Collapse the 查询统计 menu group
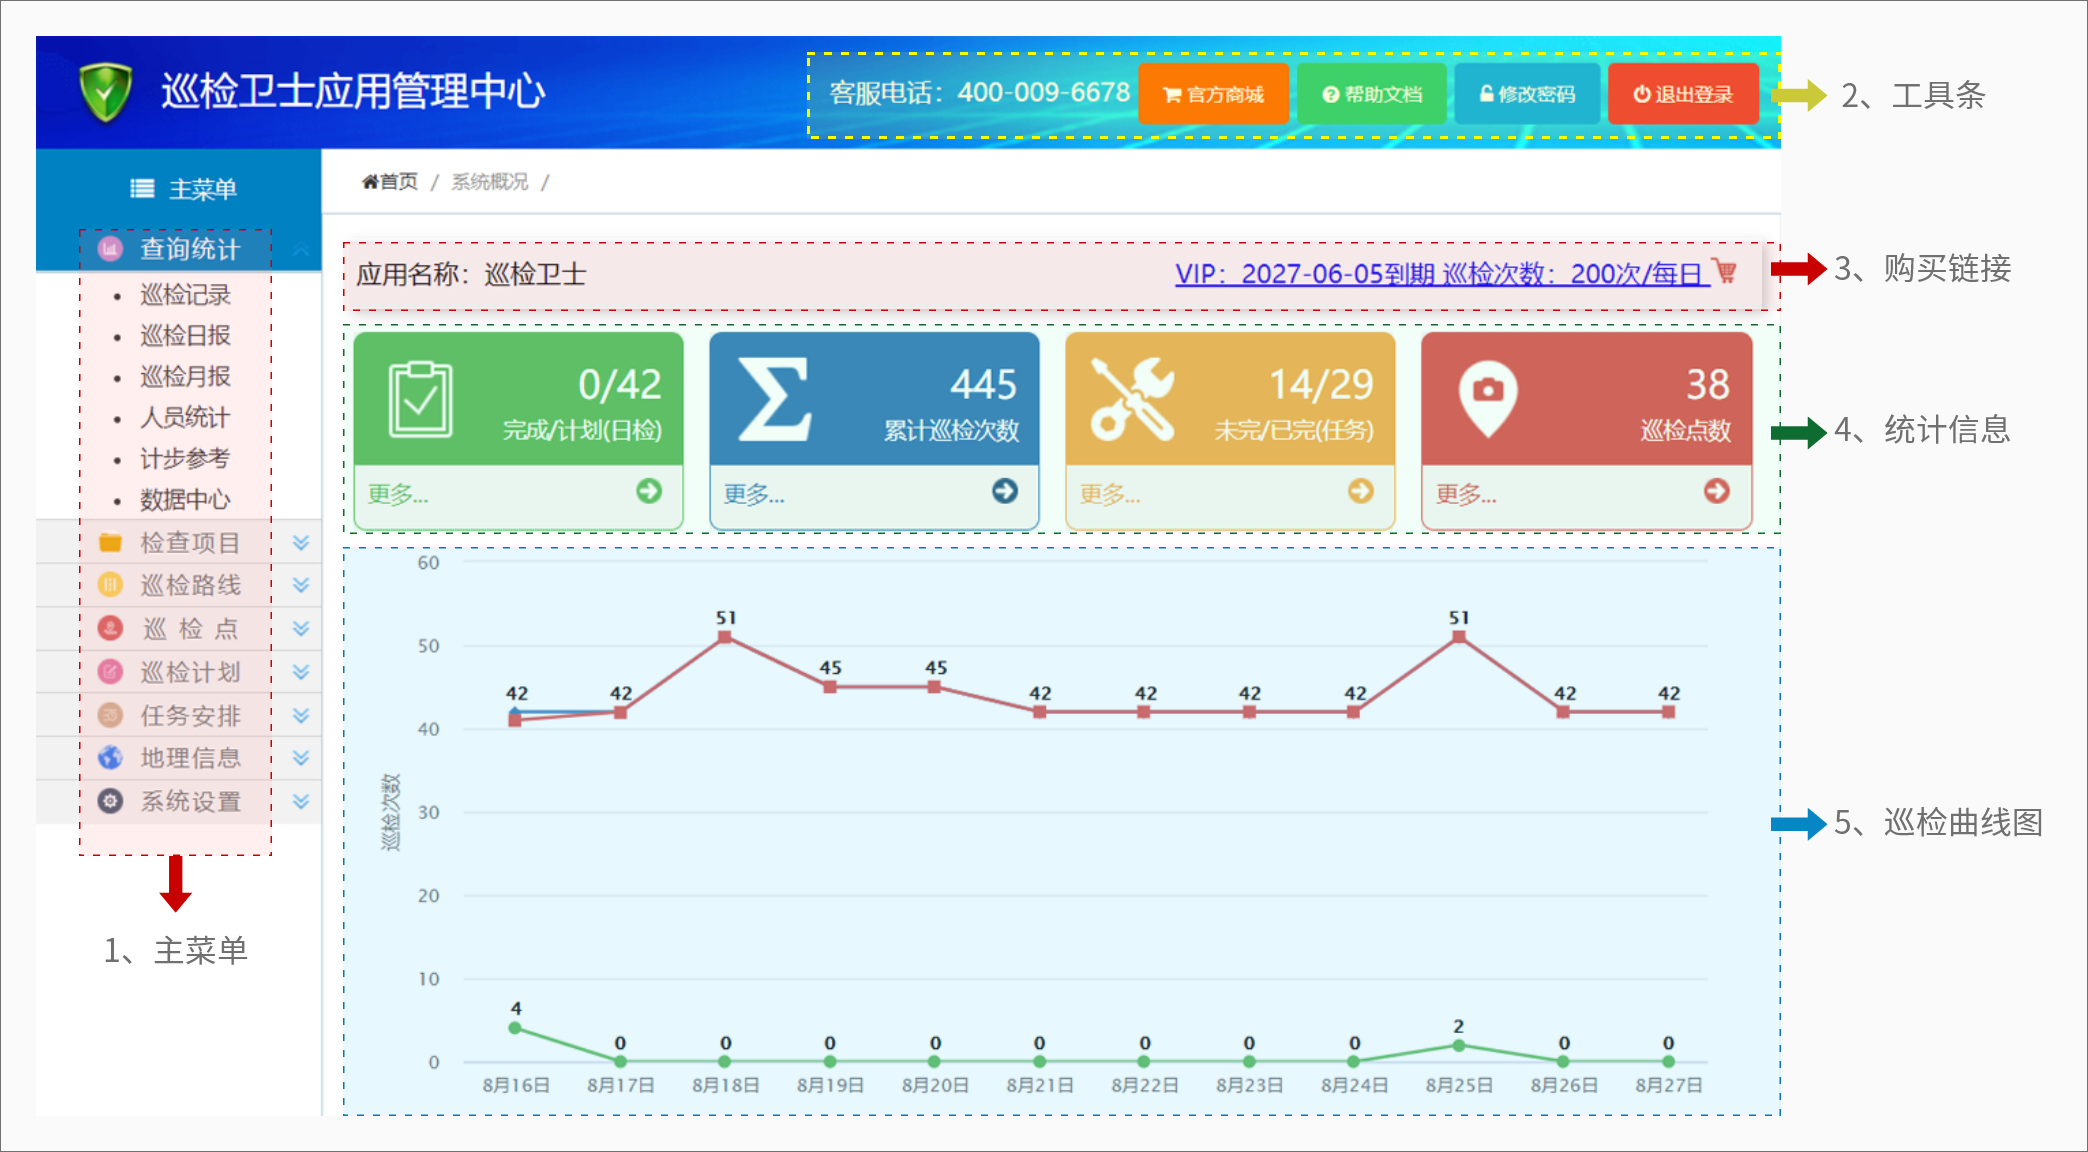 pos(190,249)
